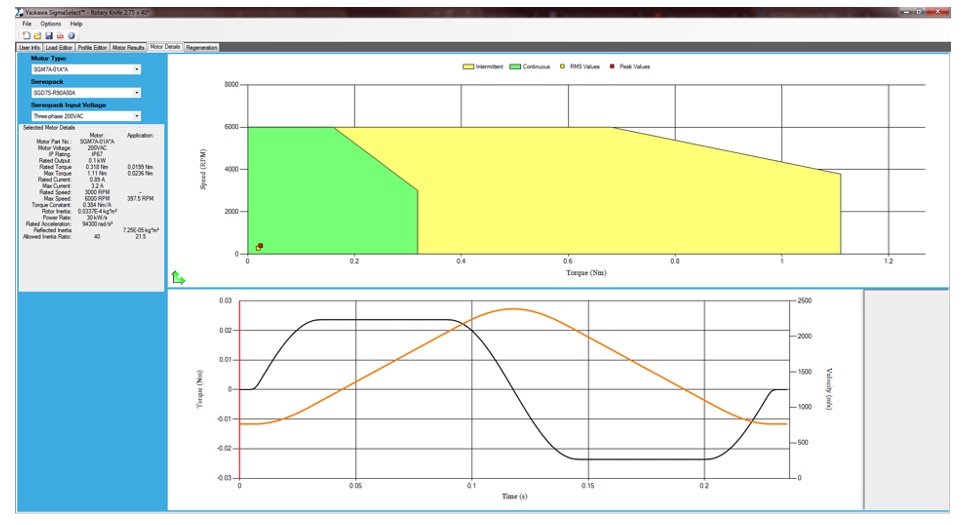Switch to the Motor Results tab
Image resolution: width=966 pixels, height=525 pixels.
pos(128,47)
